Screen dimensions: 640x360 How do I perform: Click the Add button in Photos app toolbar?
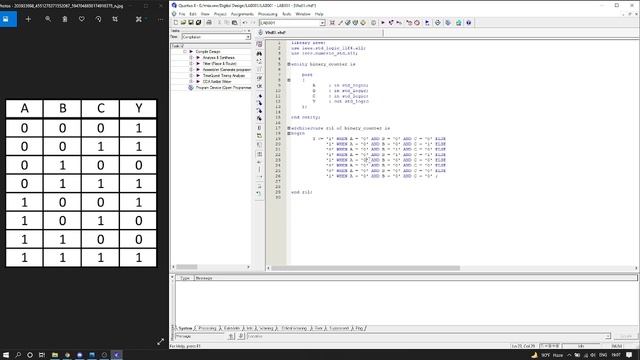click(x=28, y=19)
